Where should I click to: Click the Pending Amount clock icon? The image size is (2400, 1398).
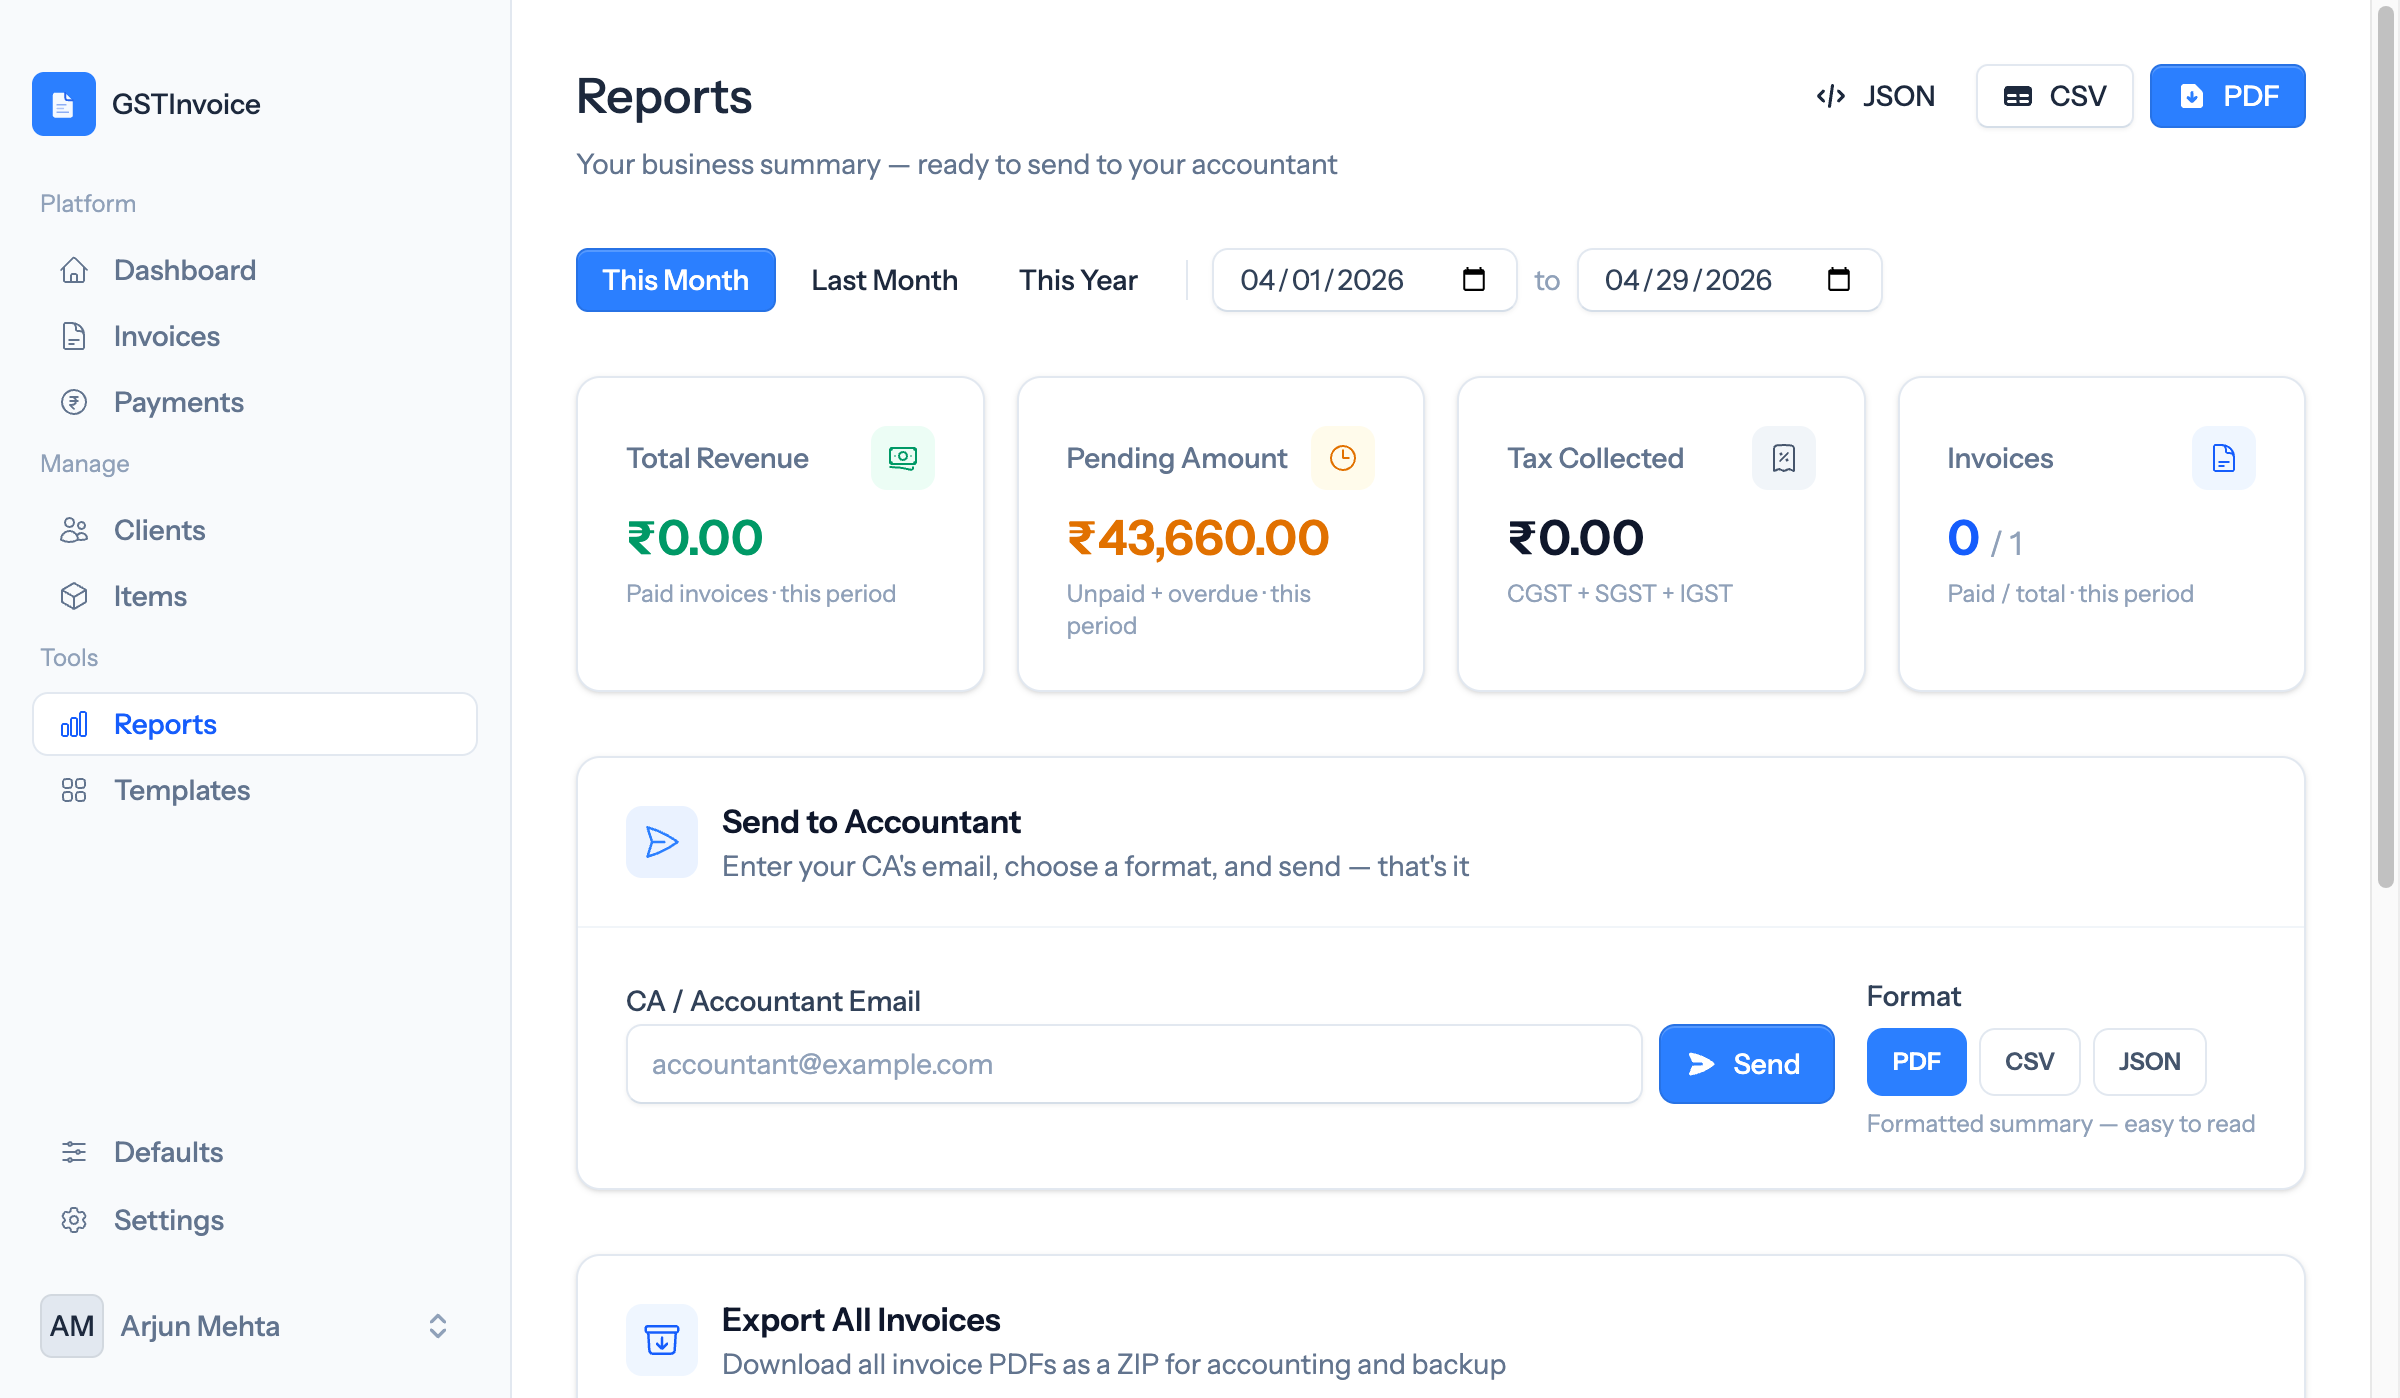pyautogui.click(x=1343, y=458)
